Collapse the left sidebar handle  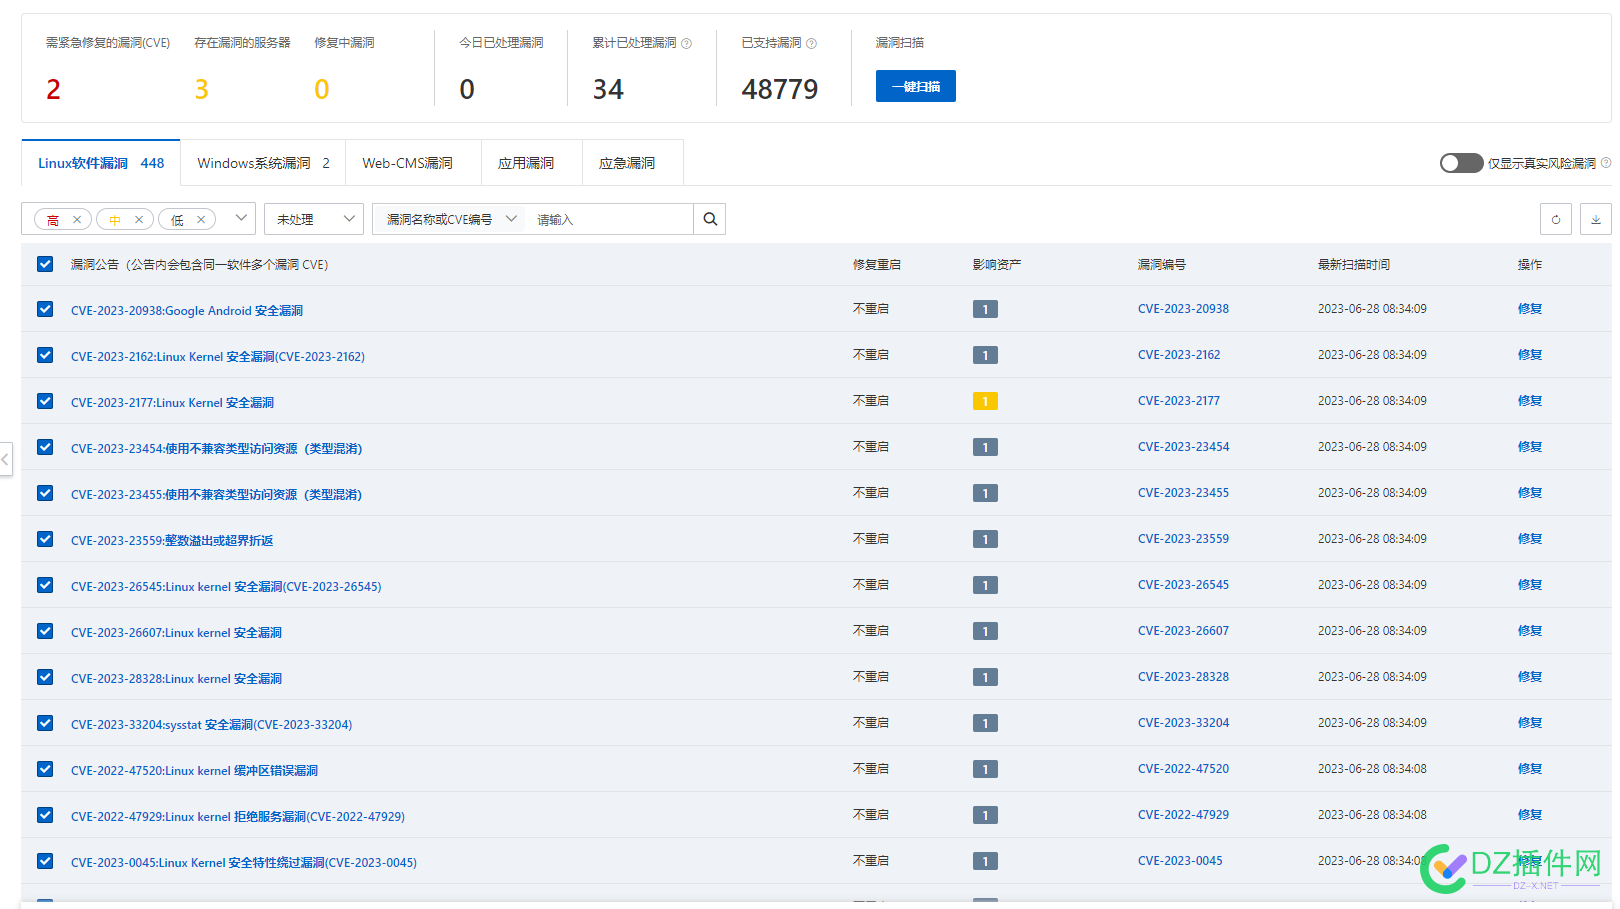click(x=6, y=460)
